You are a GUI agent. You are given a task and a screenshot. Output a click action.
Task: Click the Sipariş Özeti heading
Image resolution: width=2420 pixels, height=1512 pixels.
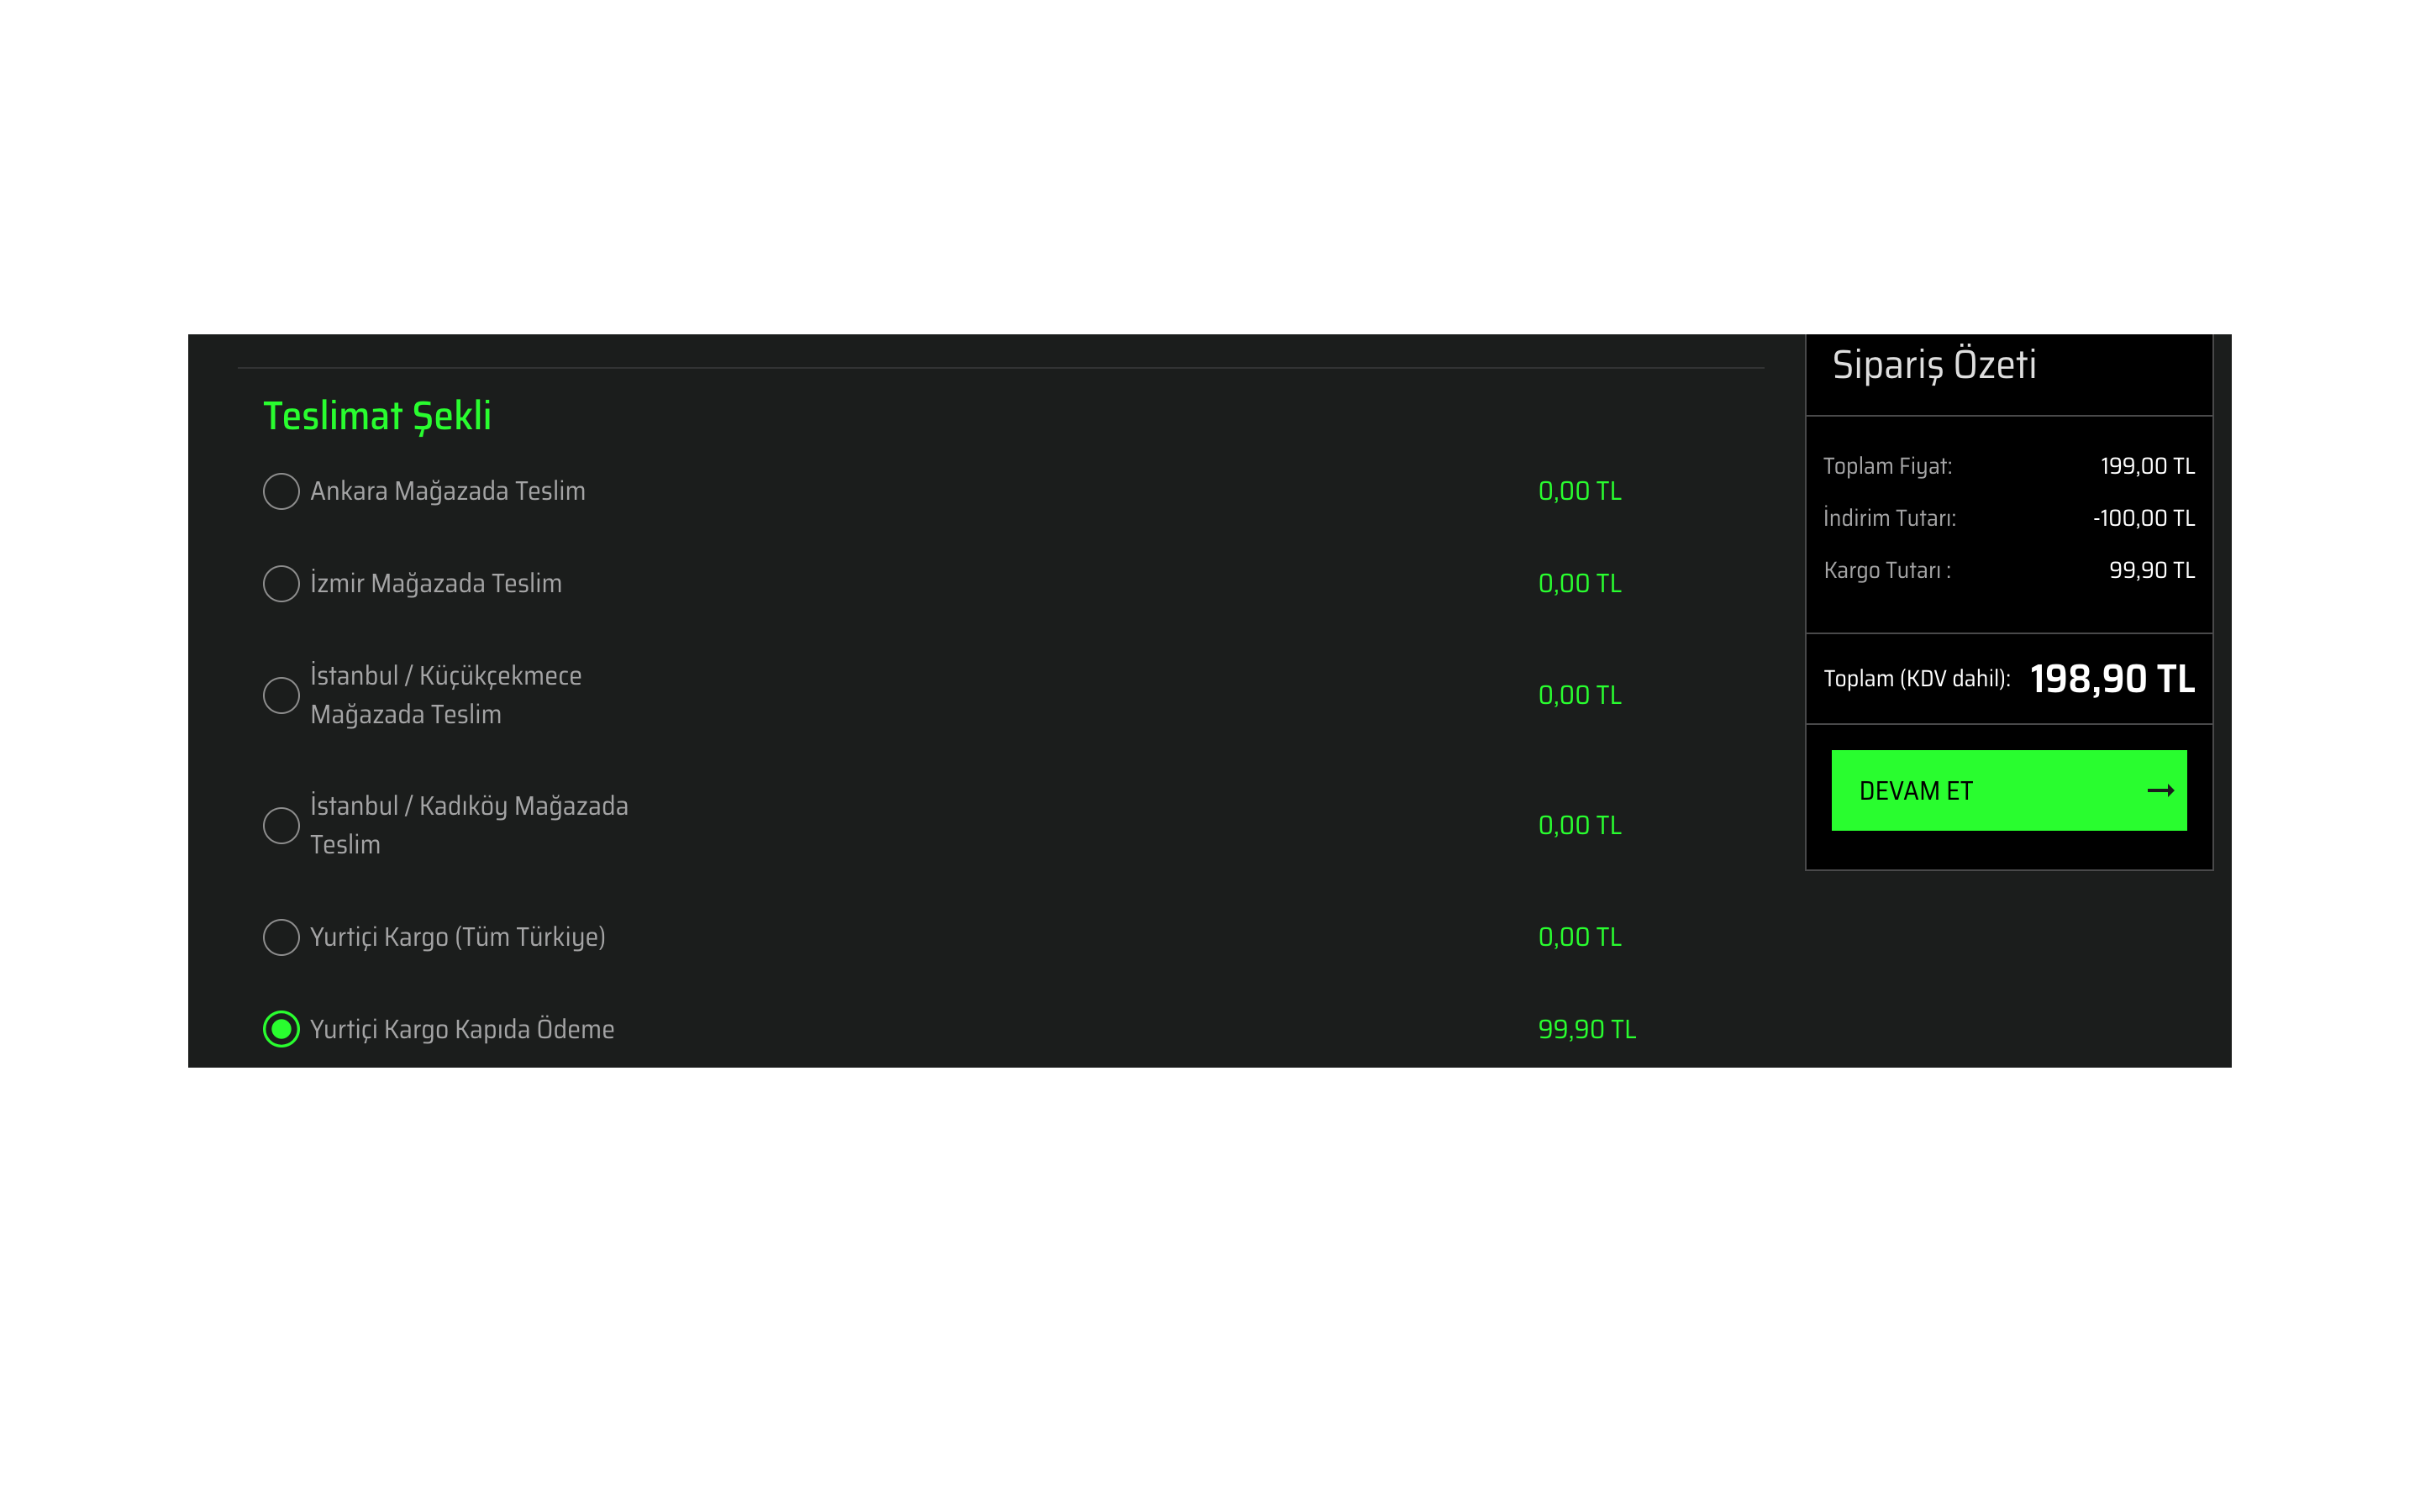coord(1933,365)
